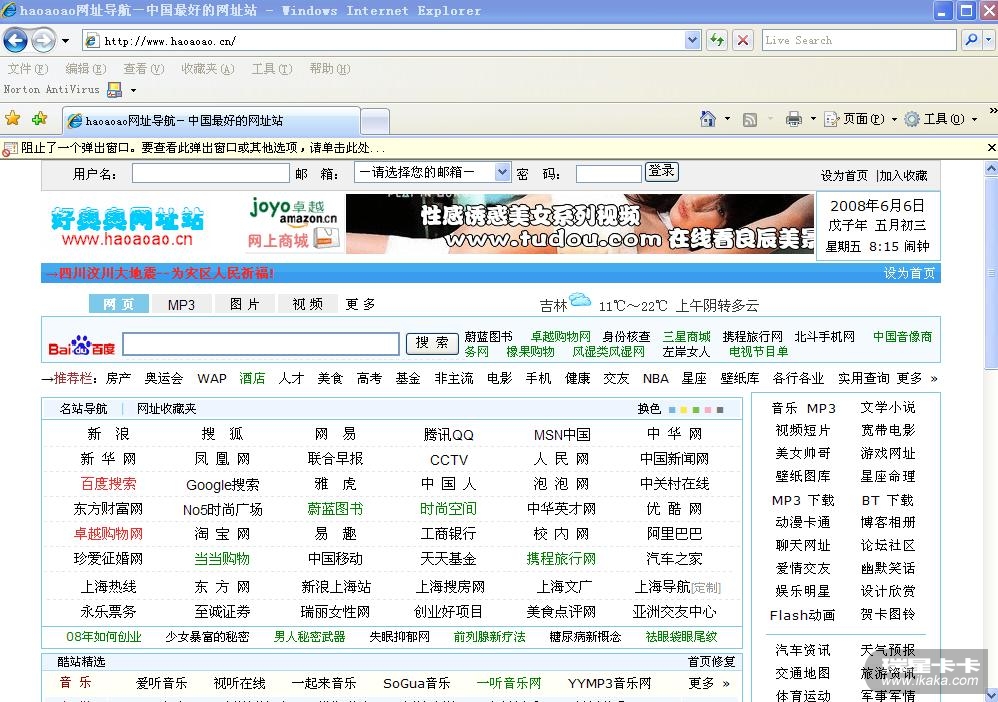Click the RSS feeds toolbar icon
The width and height of the screenshot is (998, 702).
pyautogui.click(x=750, y=119)
